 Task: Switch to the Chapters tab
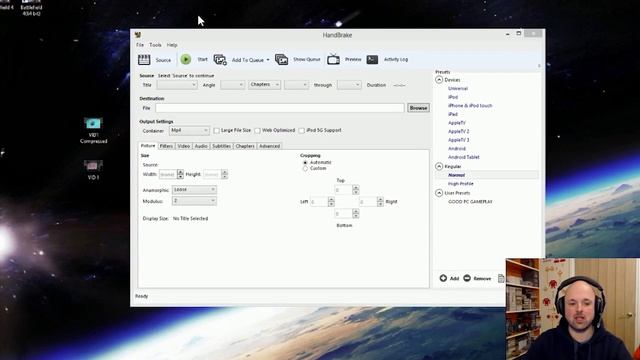coord(245,146)
